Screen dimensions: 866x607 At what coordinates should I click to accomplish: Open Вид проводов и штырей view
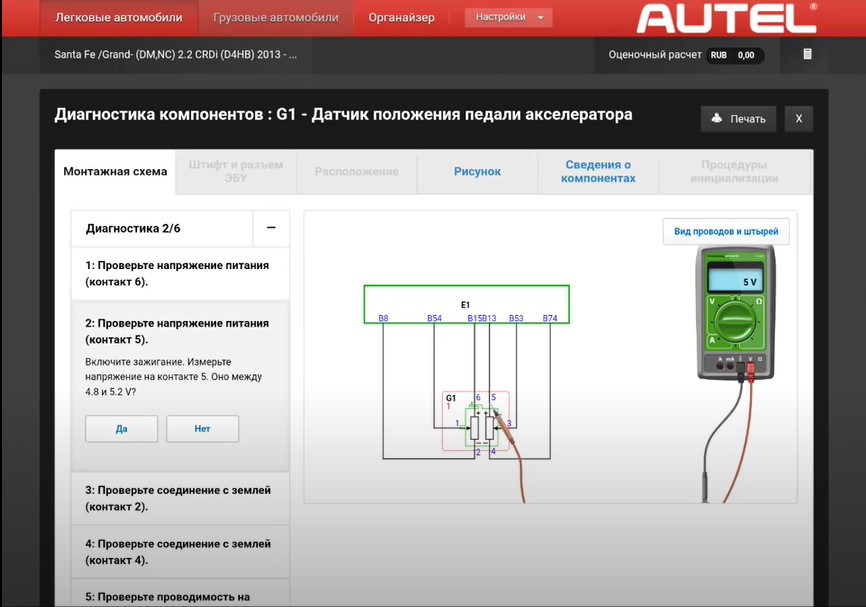[x=726, y=231]
